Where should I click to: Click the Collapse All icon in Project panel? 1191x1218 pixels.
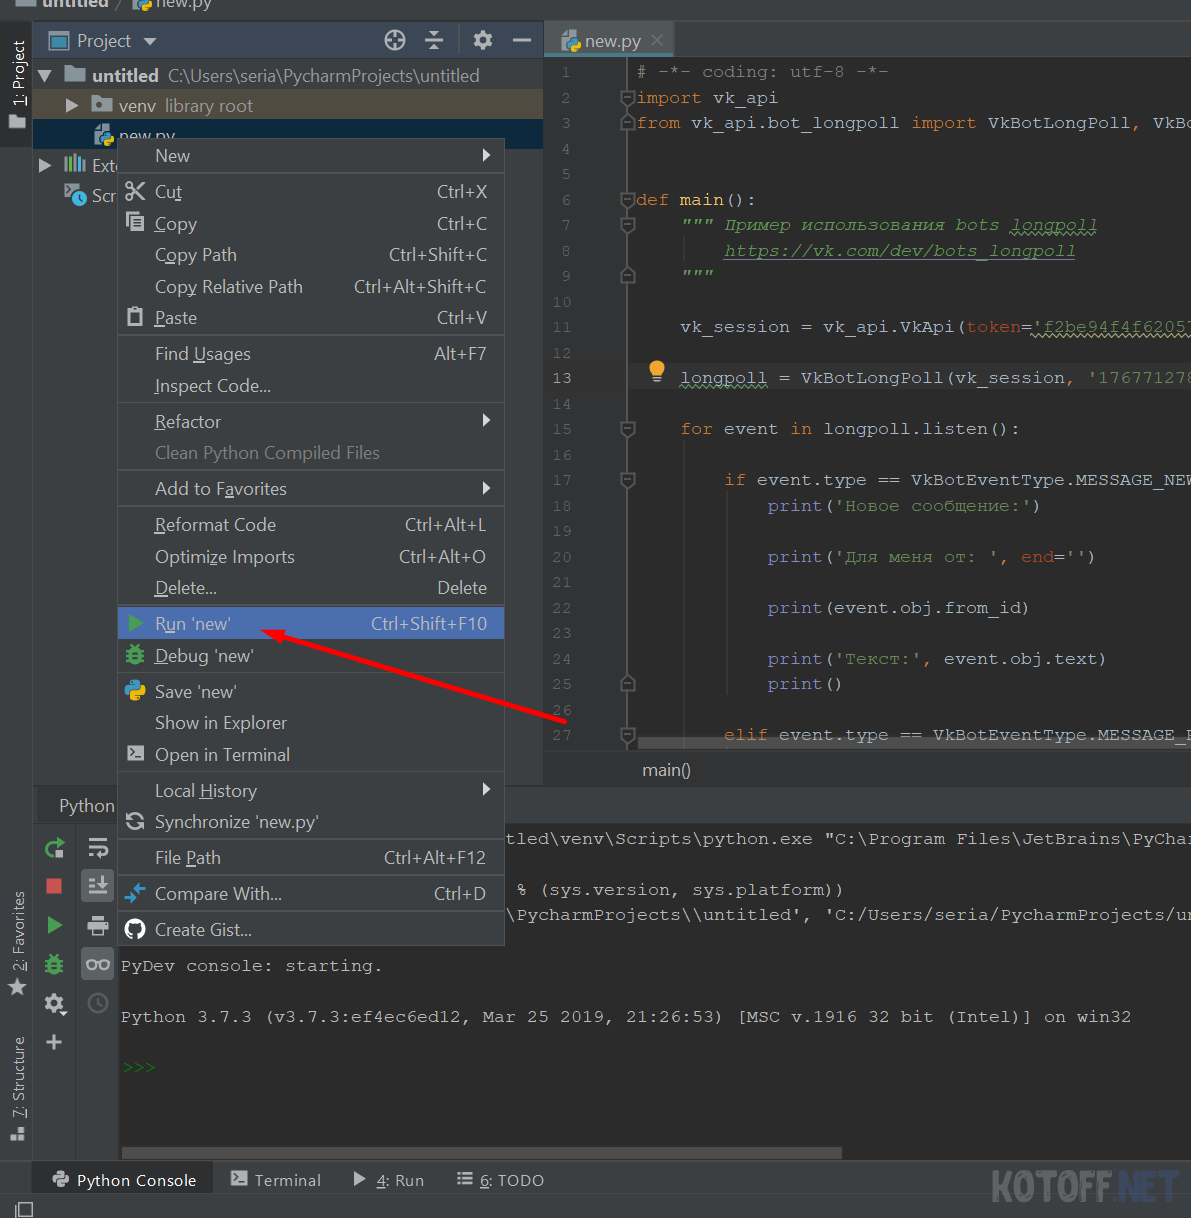coord(434,40)
